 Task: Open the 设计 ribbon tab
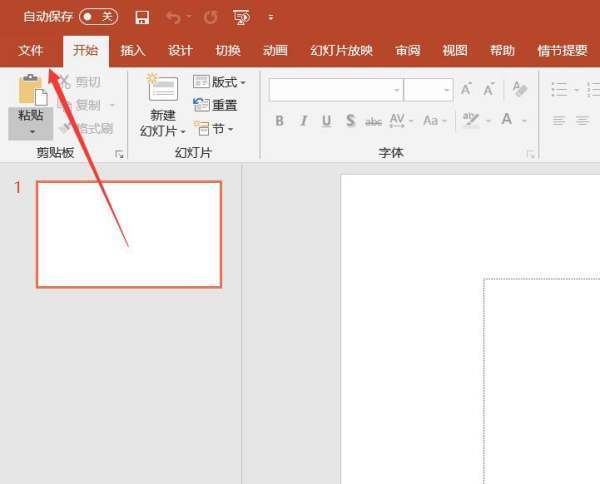180,51
